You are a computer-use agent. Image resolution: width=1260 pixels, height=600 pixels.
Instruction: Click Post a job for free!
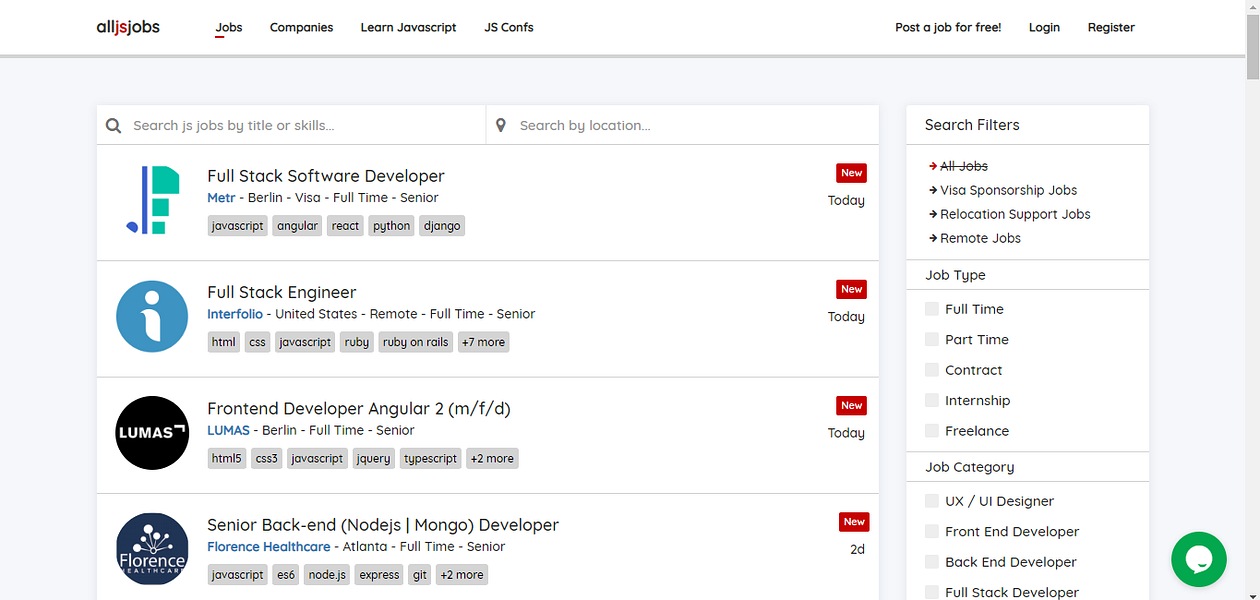(x=948, y=27)
